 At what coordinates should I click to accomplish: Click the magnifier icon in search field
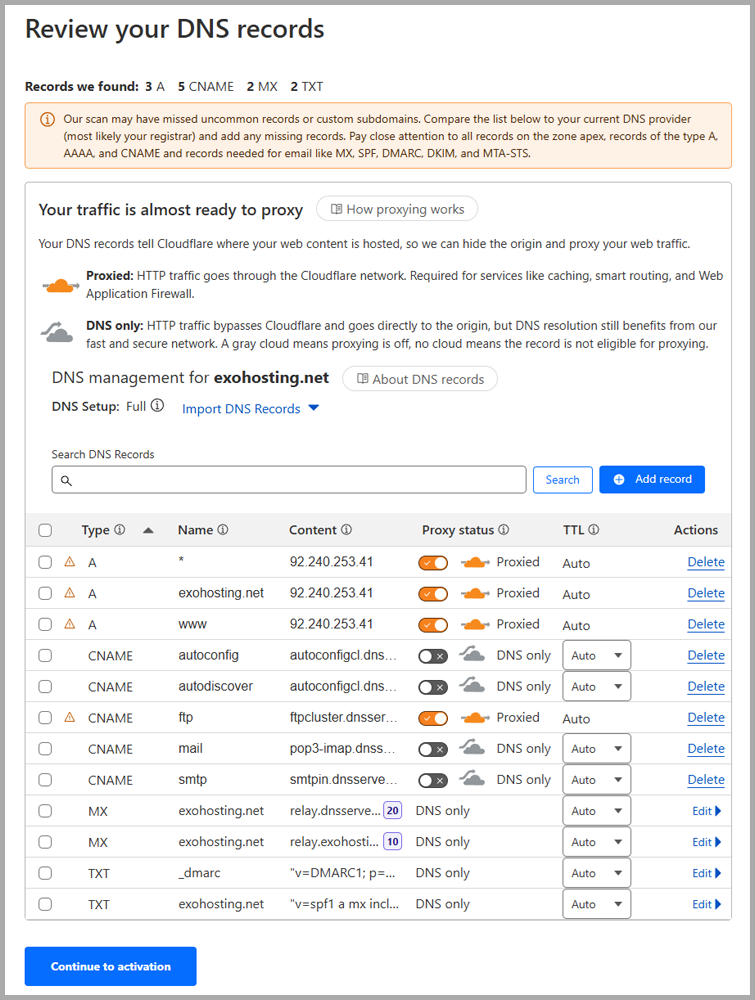coord(66,480)
